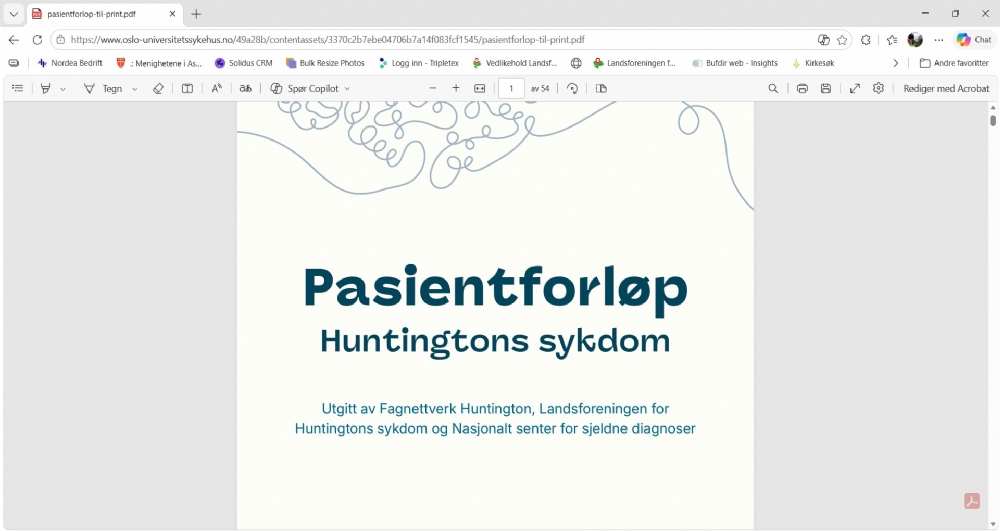Enter PDF full screen mode
The height and width of the screenshot is (531, 1000).
point(855,89)
